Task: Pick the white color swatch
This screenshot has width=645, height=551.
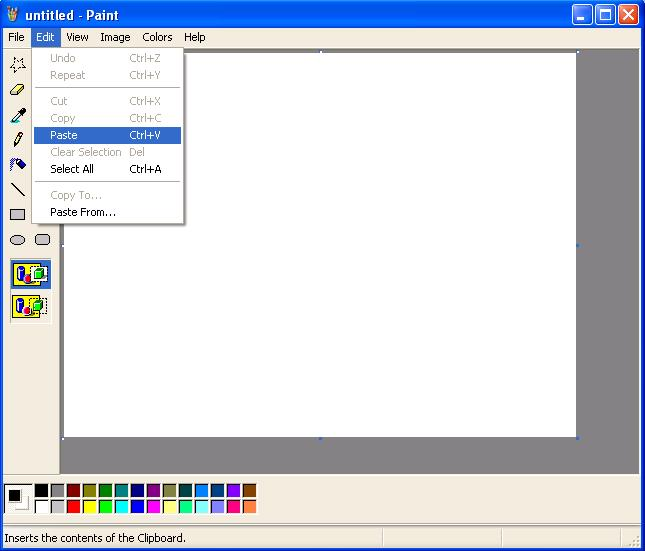Action: tap(42, 507)
